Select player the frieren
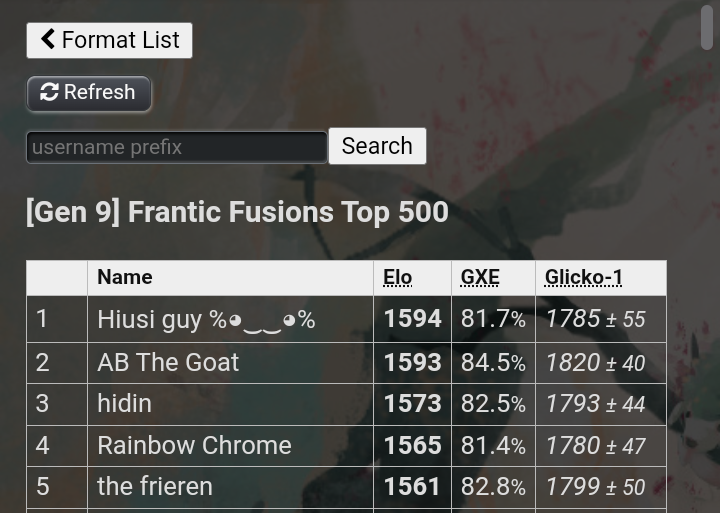 [155, 486]
